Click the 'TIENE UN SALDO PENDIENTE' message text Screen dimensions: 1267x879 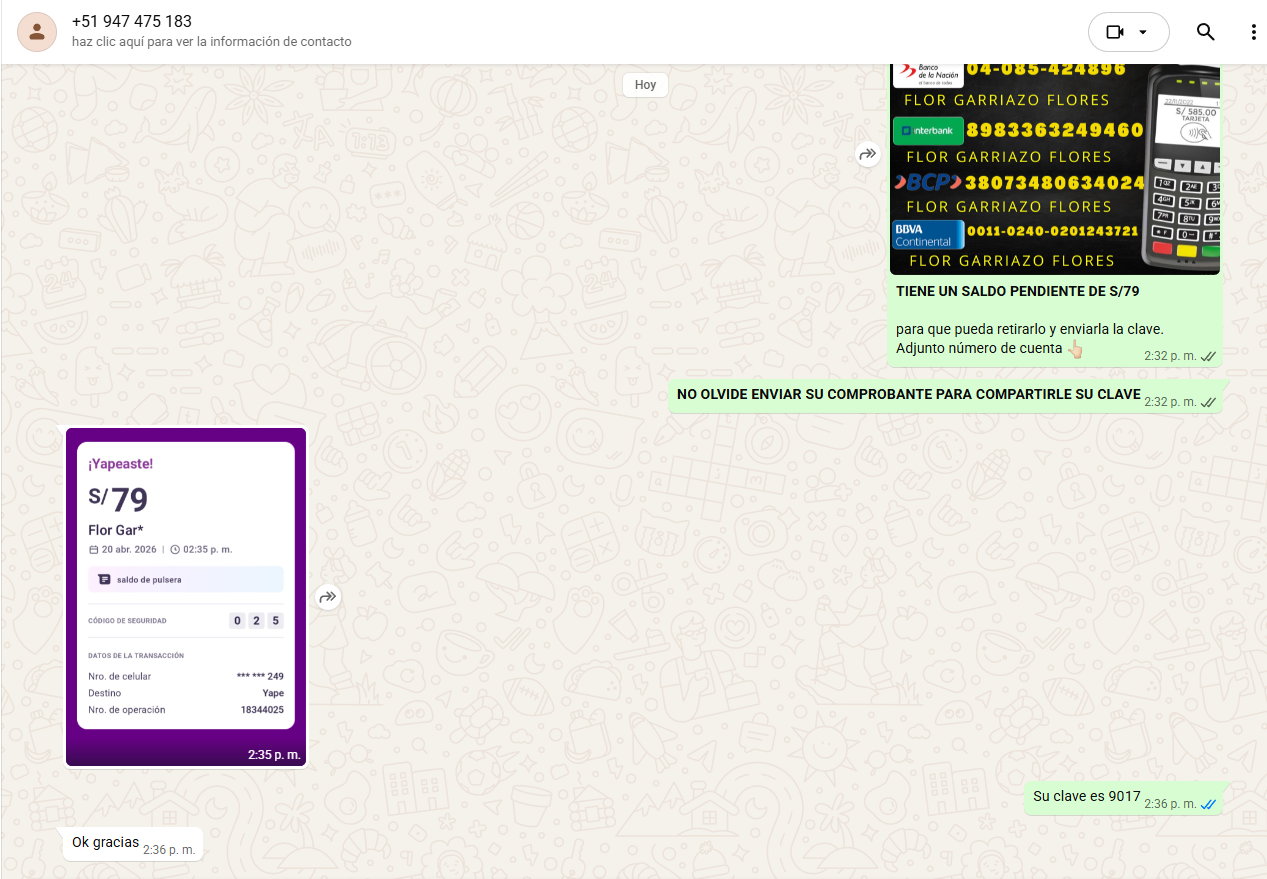1017,291
